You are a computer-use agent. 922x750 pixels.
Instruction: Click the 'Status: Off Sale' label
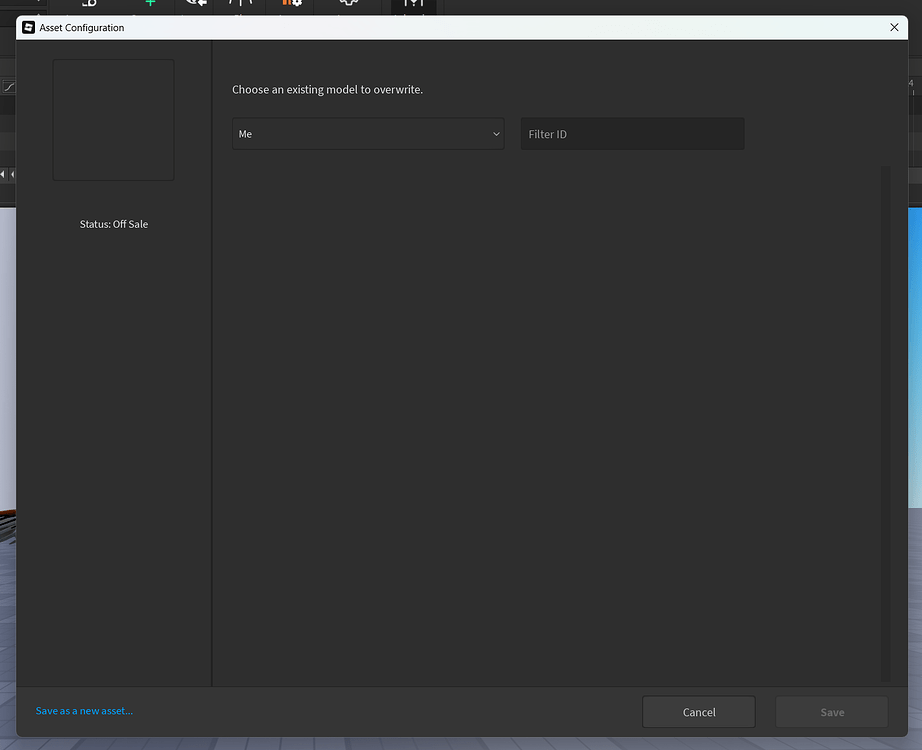[113, 224]
